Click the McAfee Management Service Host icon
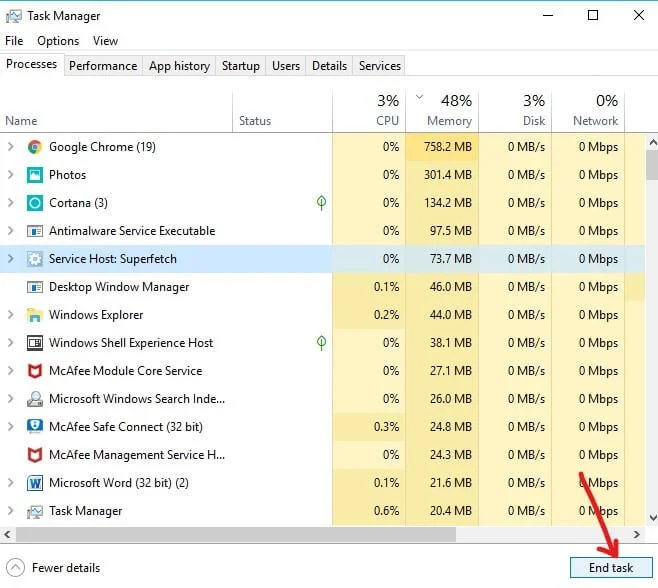 [x=35, y=455]
